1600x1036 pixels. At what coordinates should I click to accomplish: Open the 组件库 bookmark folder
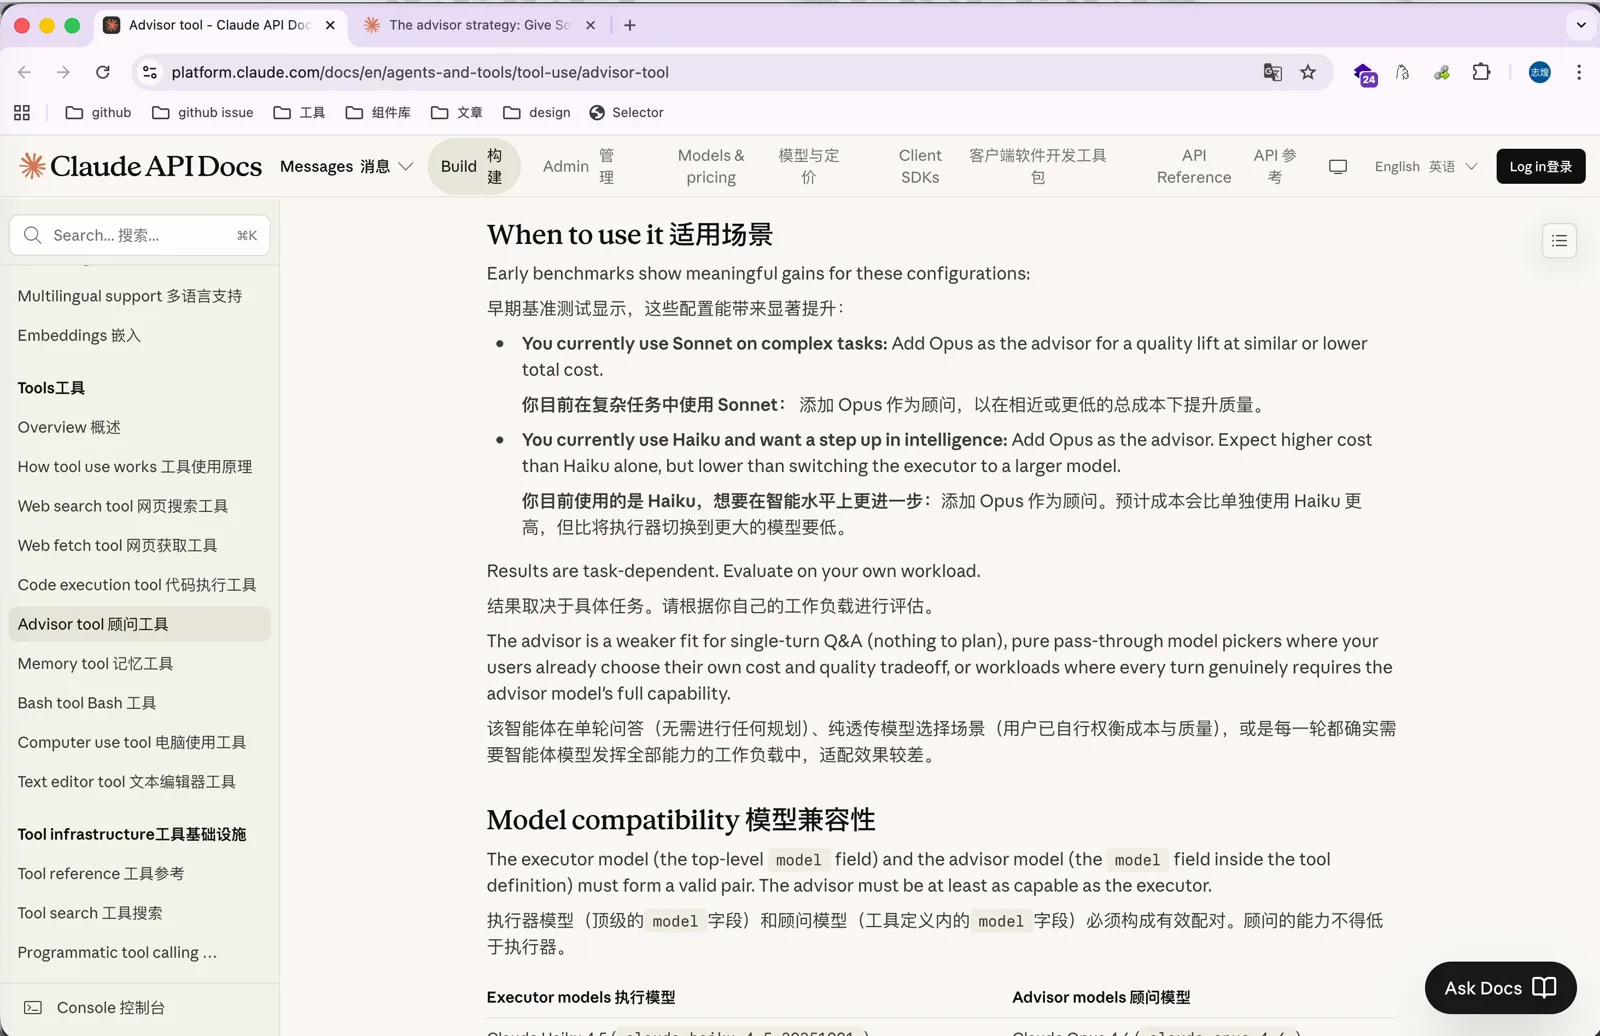378,113
